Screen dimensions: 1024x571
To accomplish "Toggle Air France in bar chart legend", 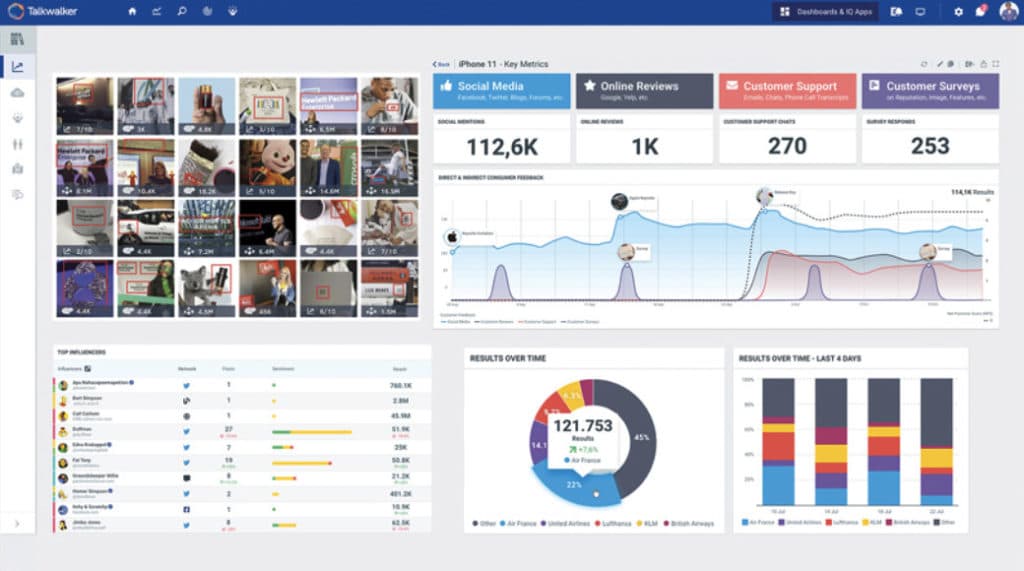I will [758, 522].
